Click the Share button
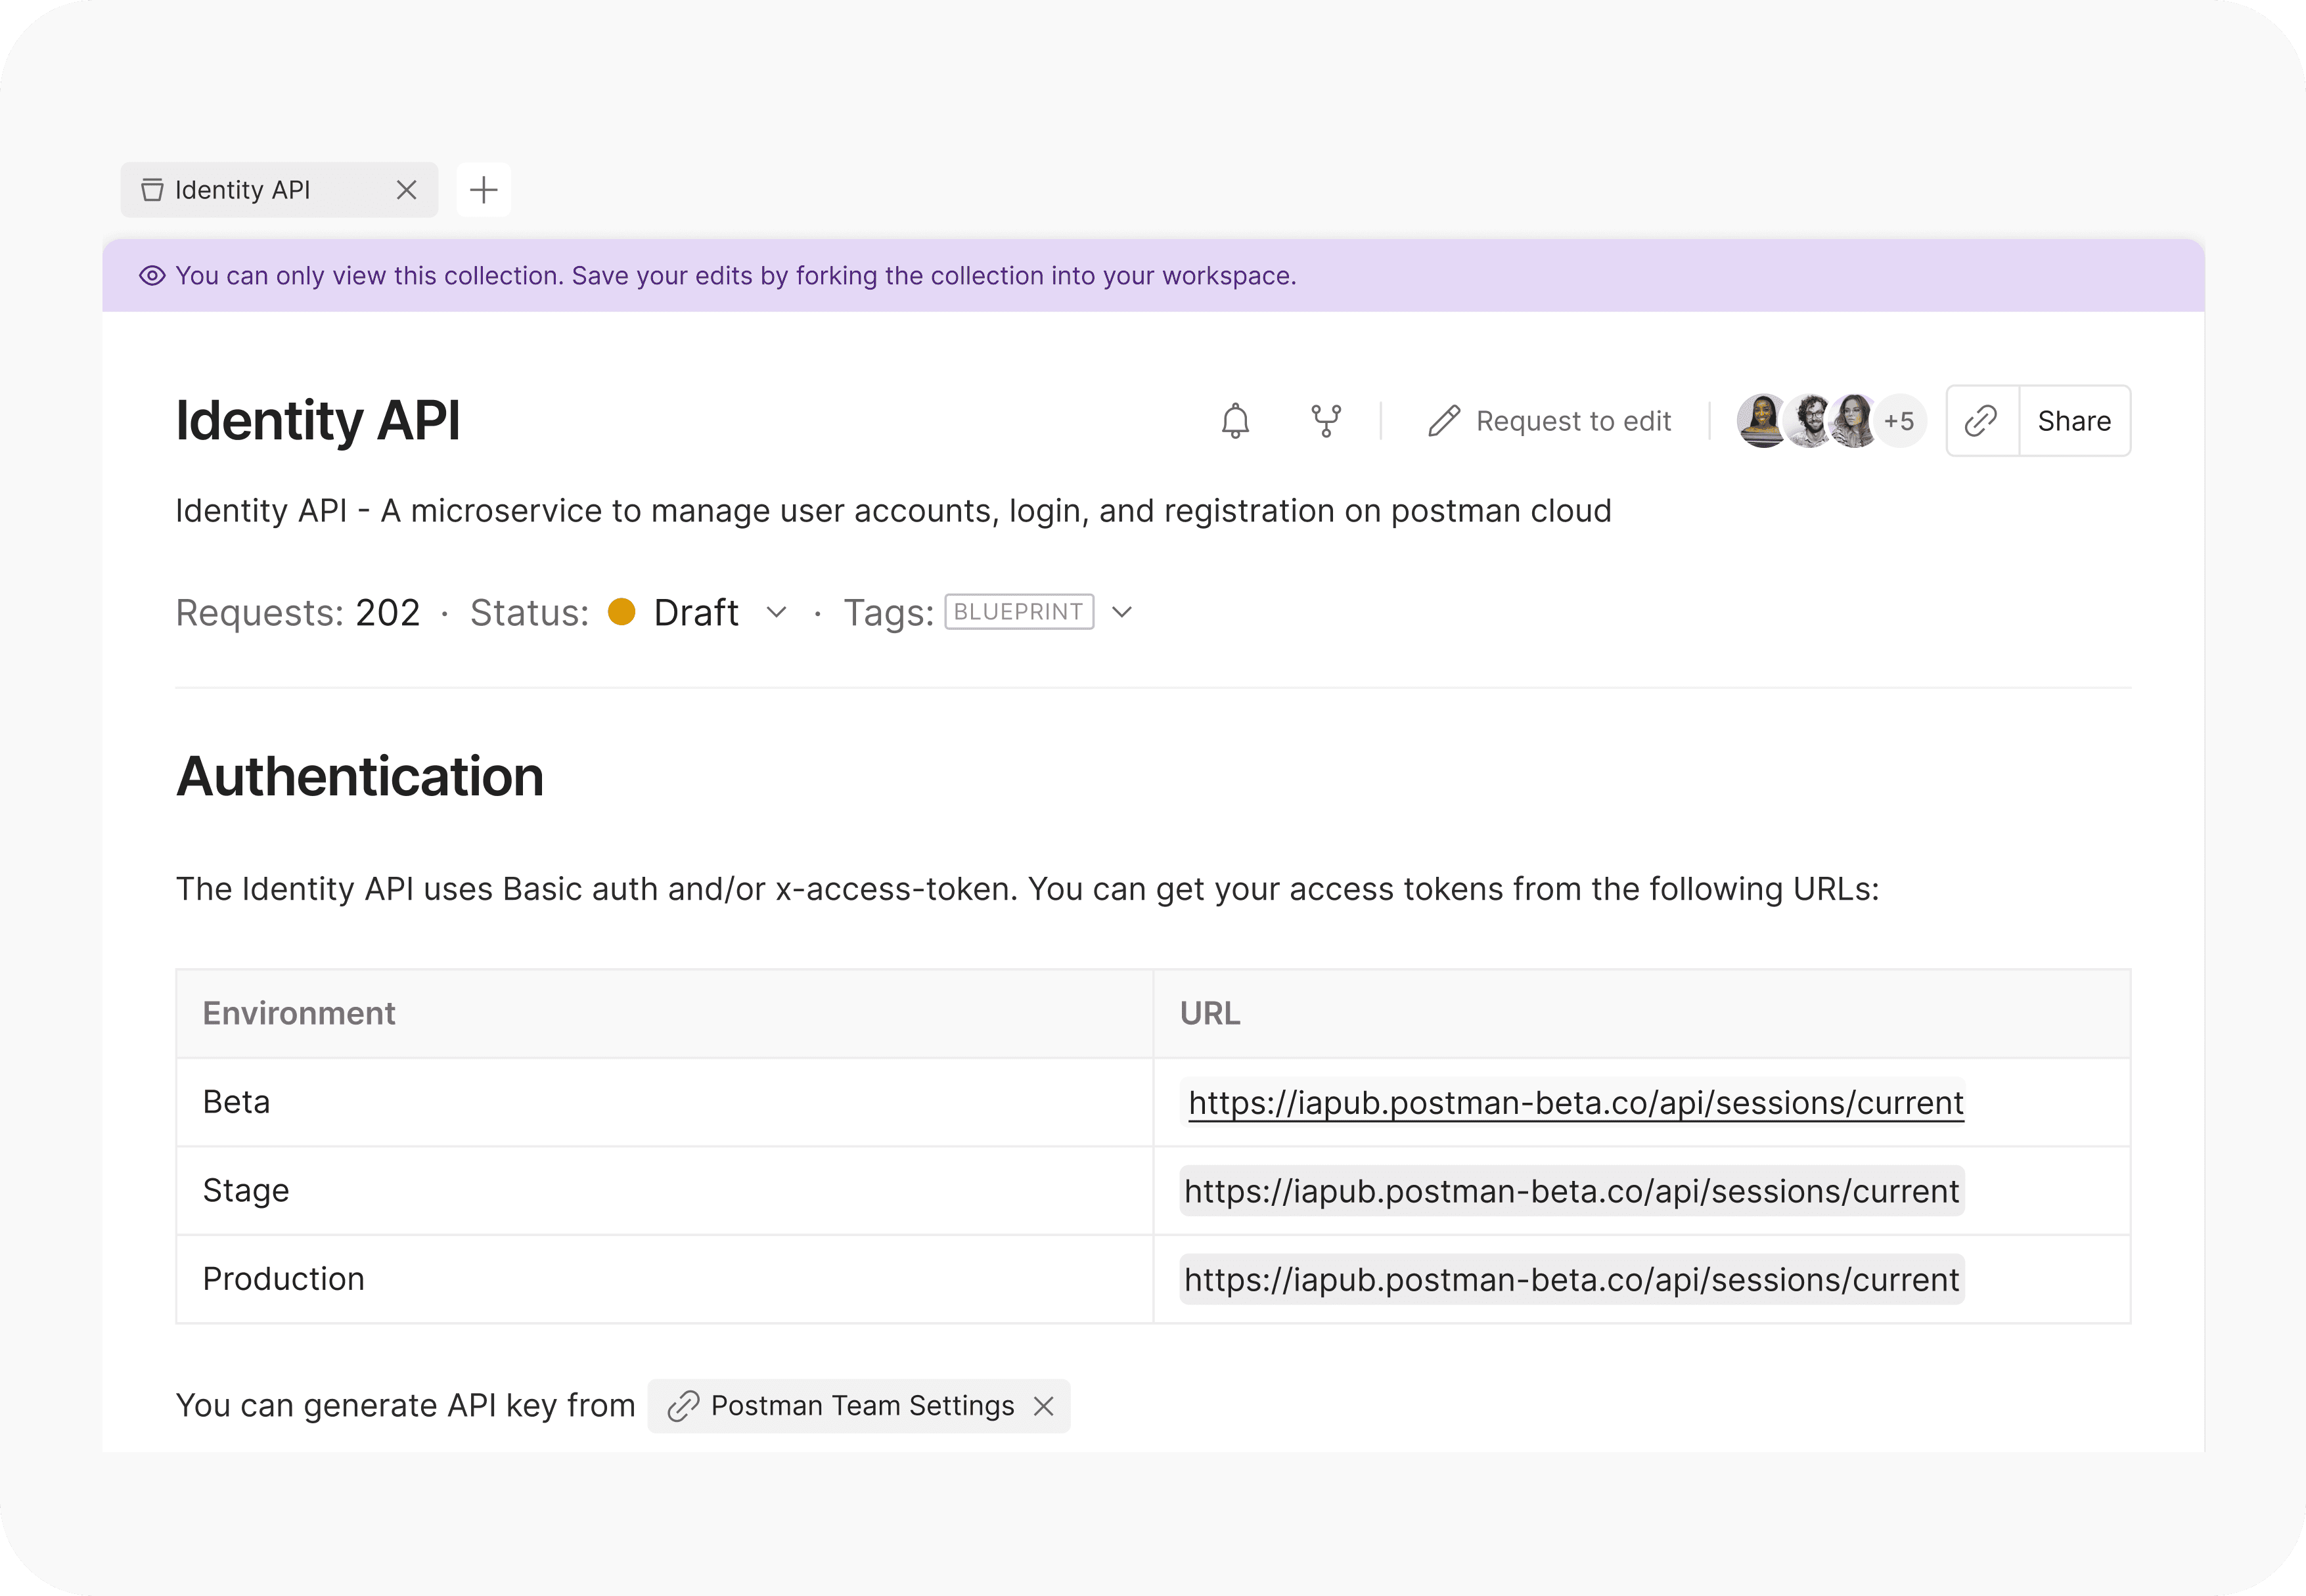This screenshot has height=1596, width=2306. [2074, 421]
